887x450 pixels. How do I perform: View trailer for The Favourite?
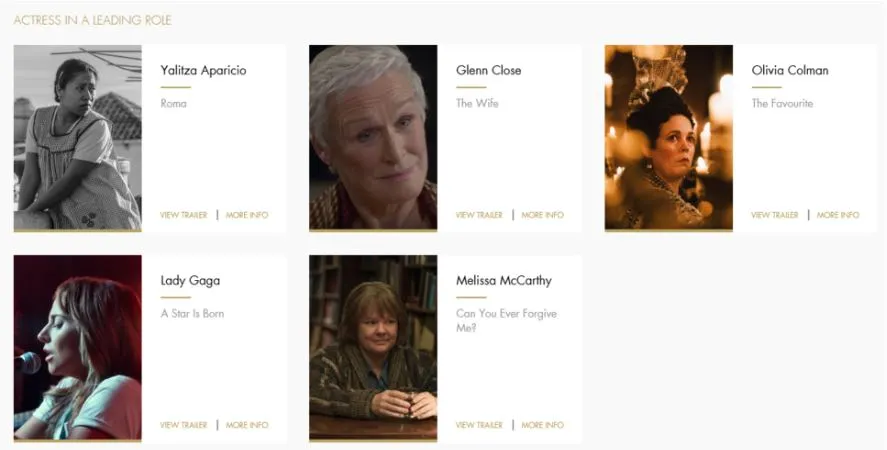click(774, 215)
